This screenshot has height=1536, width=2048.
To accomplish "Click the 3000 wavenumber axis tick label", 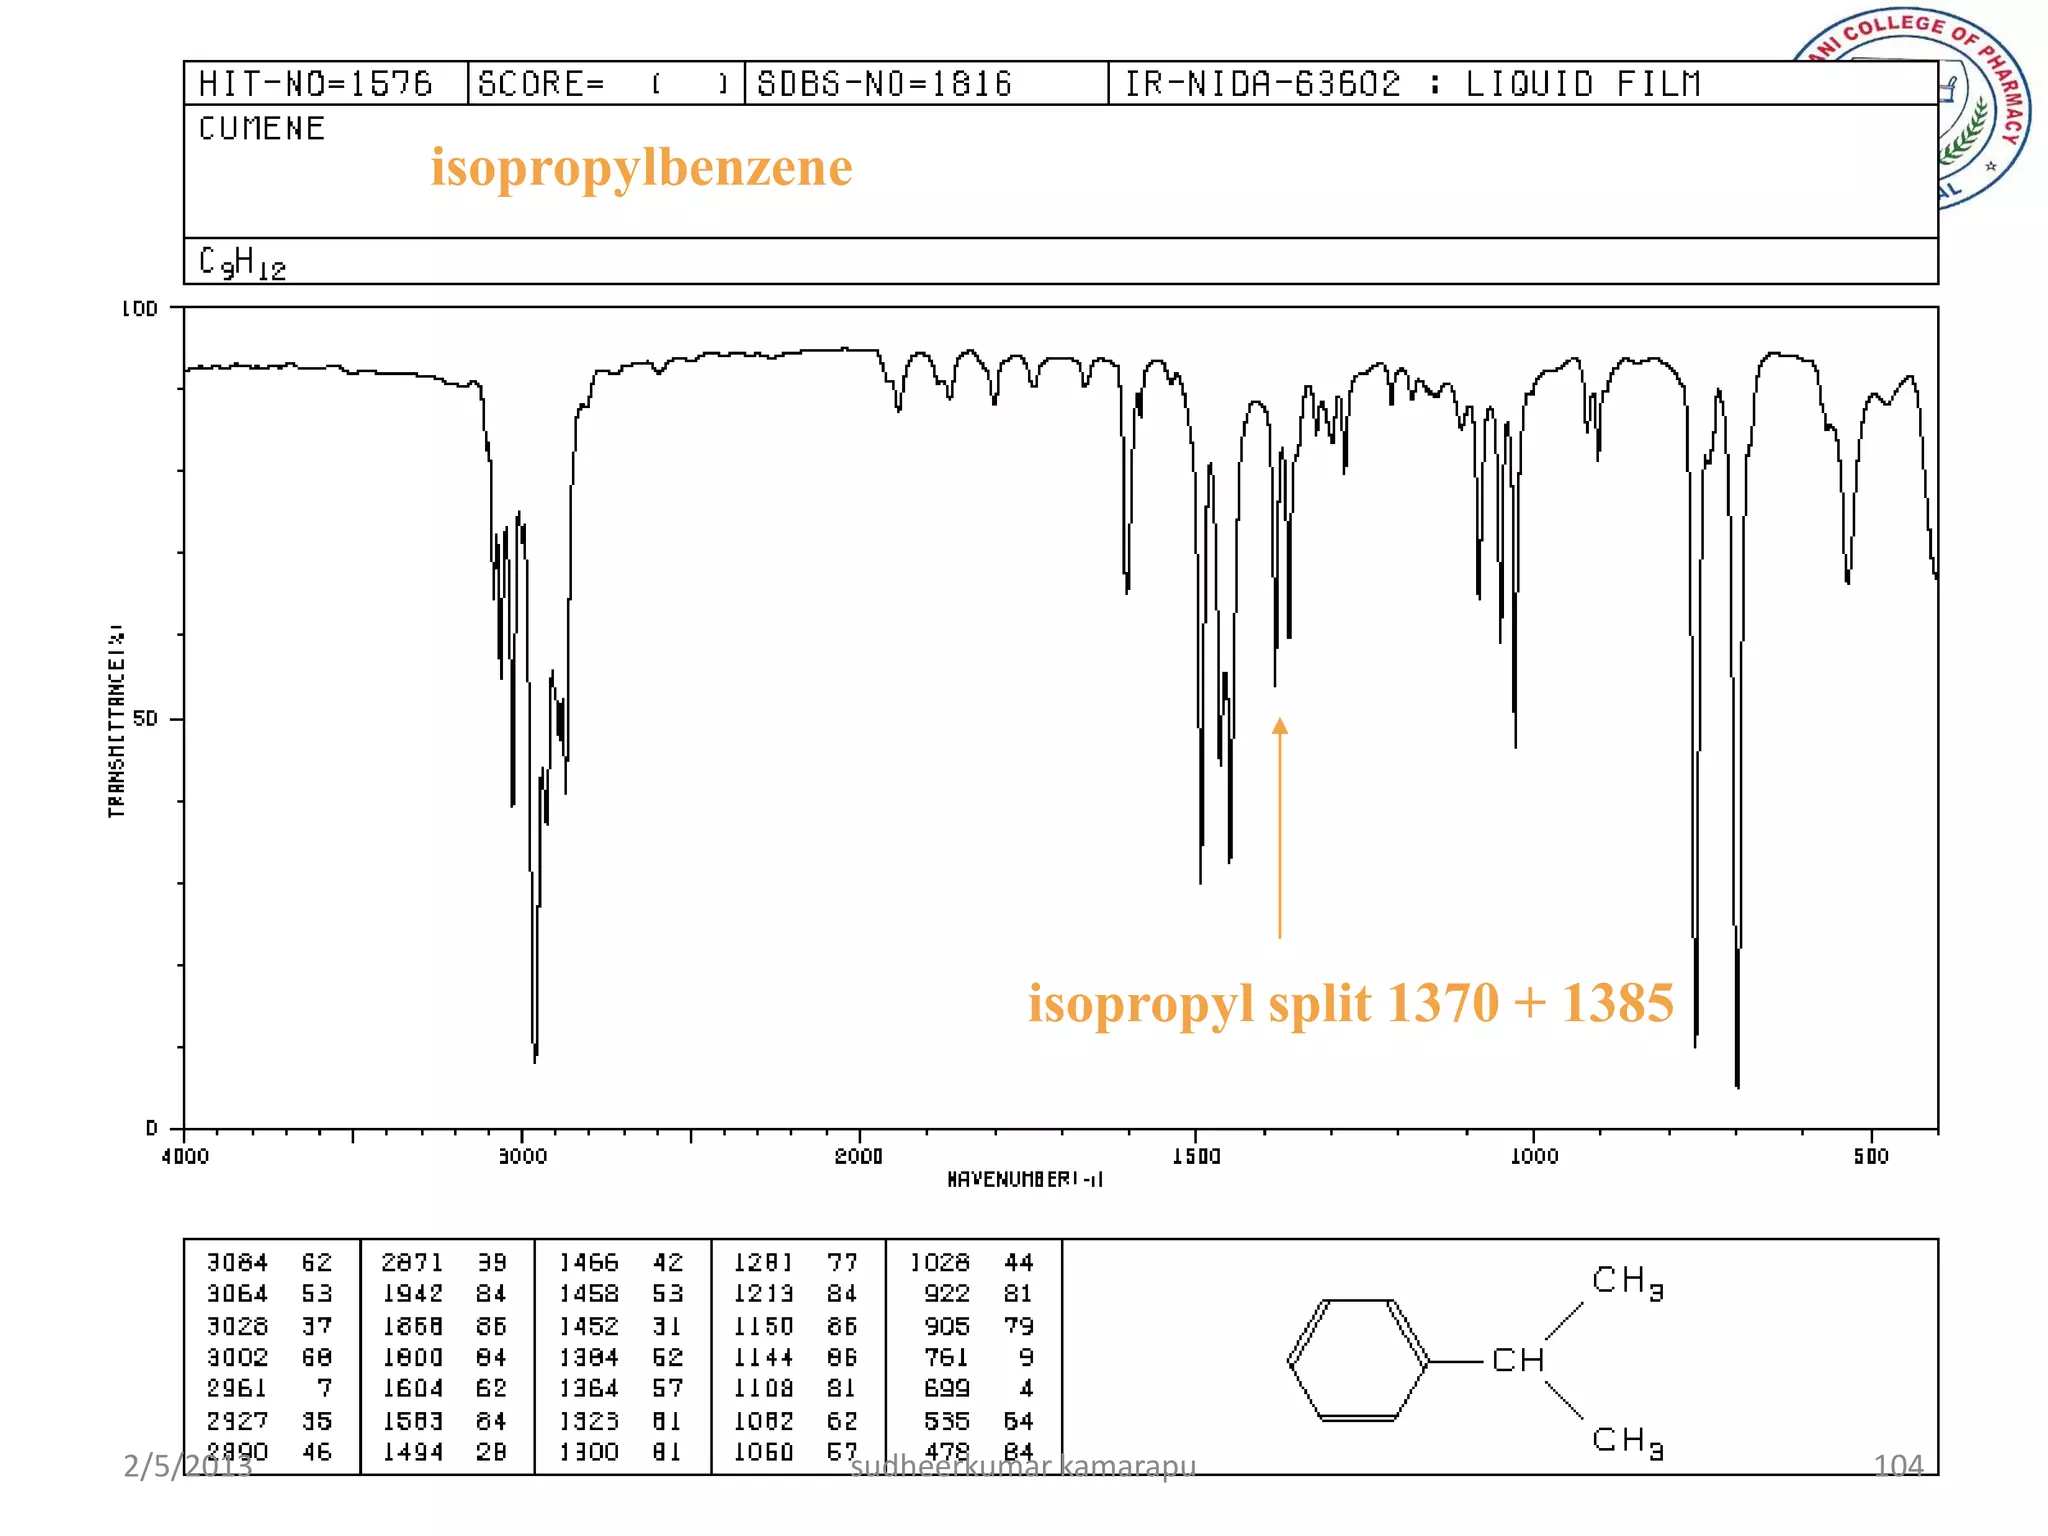I will coord(523,1157).
